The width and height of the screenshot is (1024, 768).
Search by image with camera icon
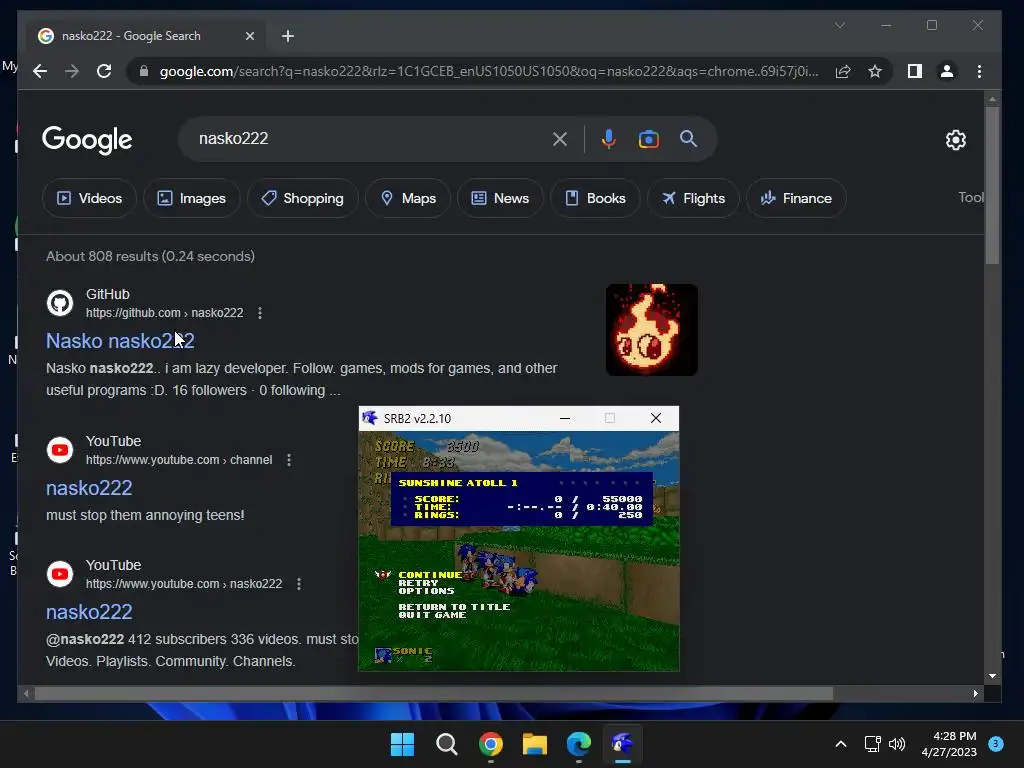point(648,138)
